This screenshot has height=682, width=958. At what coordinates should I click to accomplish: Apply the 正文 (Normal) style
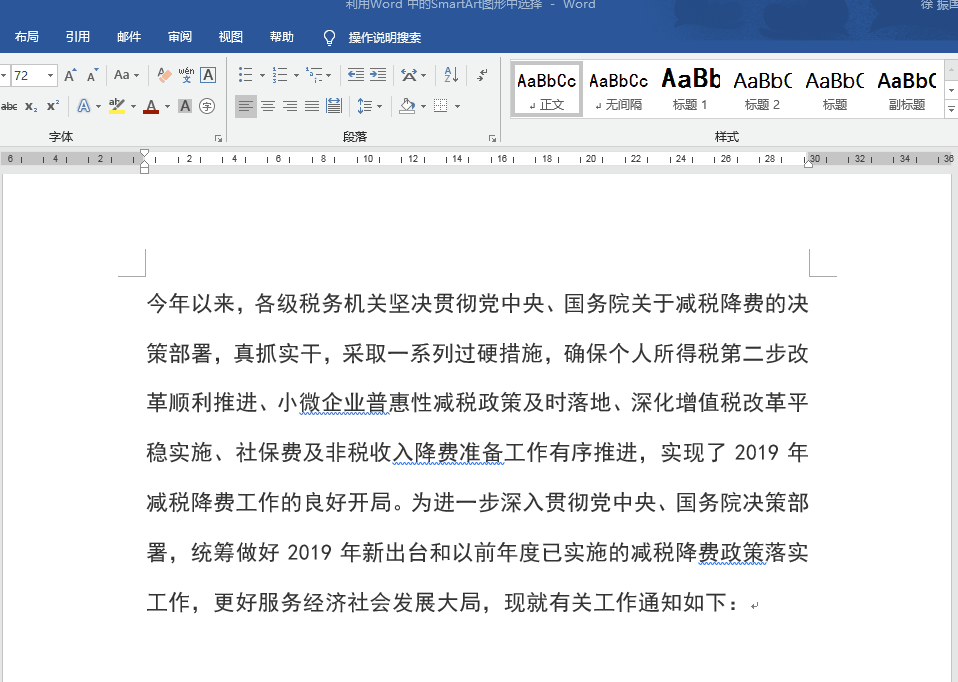point(547,90)
